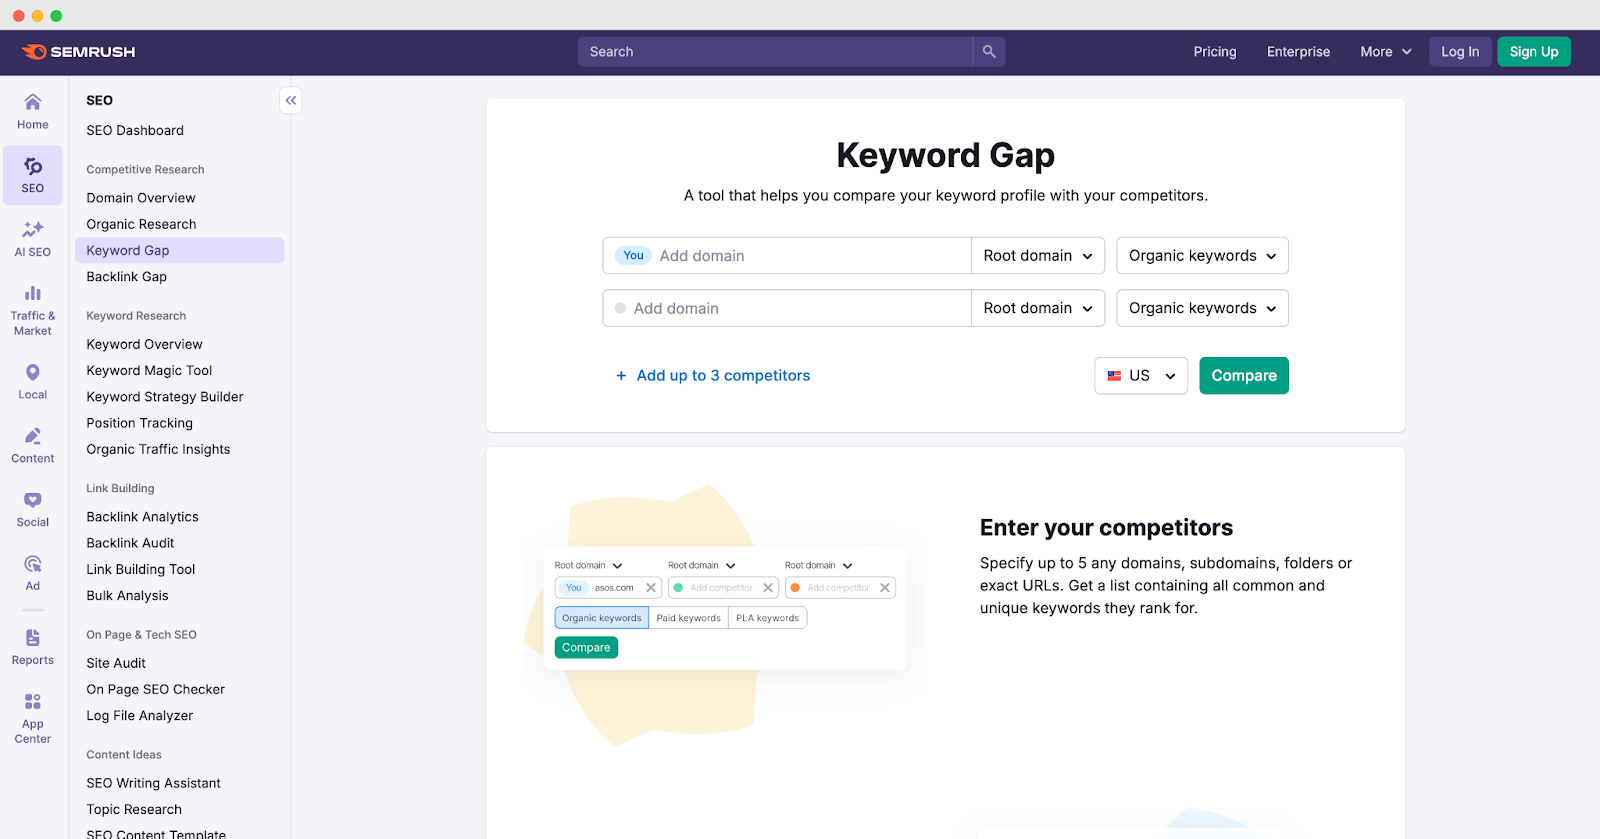Image resolution: width=1600 pixels, height=839 pixels.
Task: Open the Root domain dropdown
Action: click(1037, 255)
